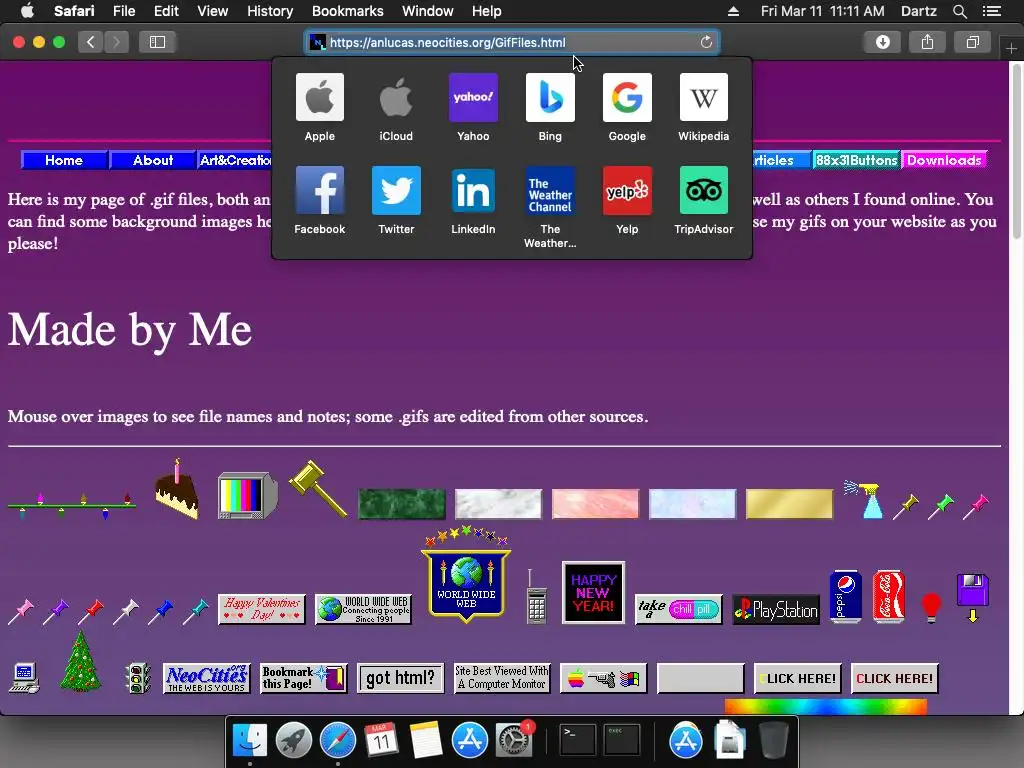This screenshot has height=768, width=1024.
Task: Click the birthday cake slice gif
Action: point(177,489)
